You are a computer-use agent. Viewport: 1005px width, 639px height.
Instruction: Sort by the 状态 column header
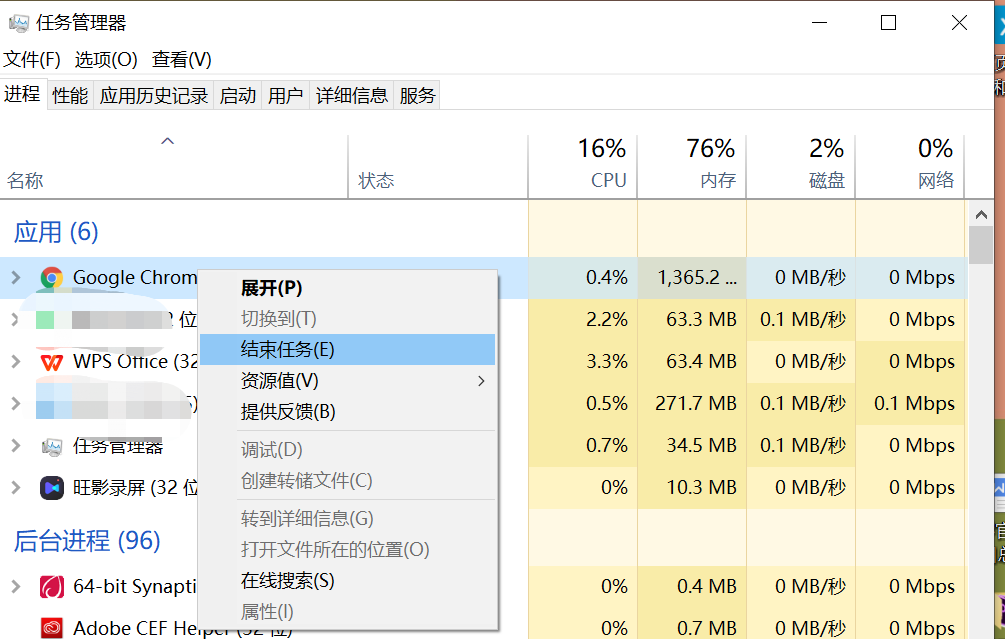[x=438, y=167]
